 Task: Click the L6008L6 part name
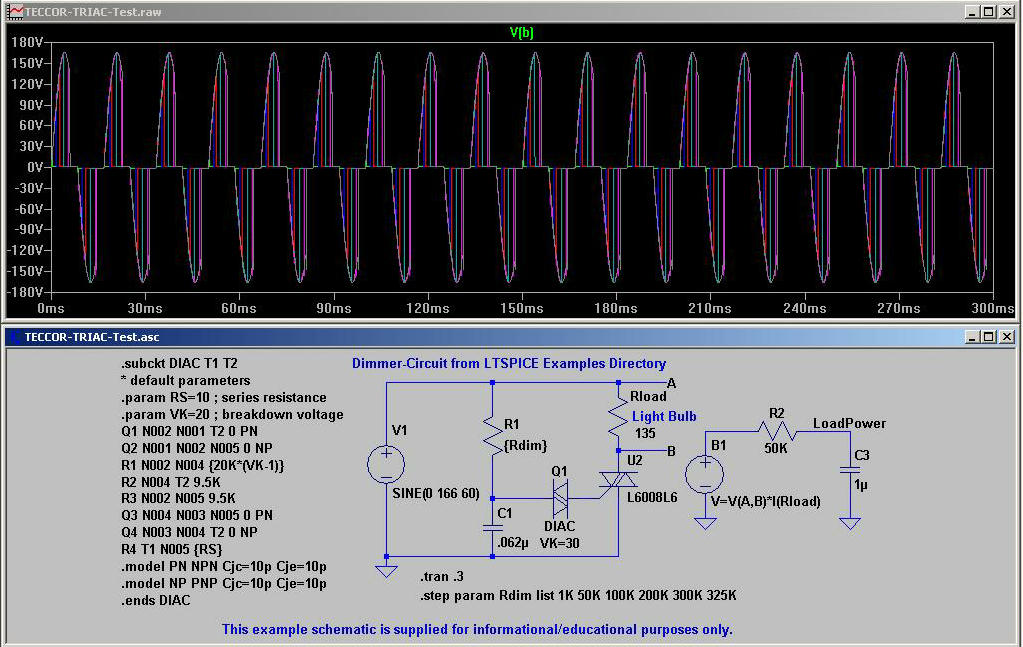pyautogui.click(x=652, y=498)
